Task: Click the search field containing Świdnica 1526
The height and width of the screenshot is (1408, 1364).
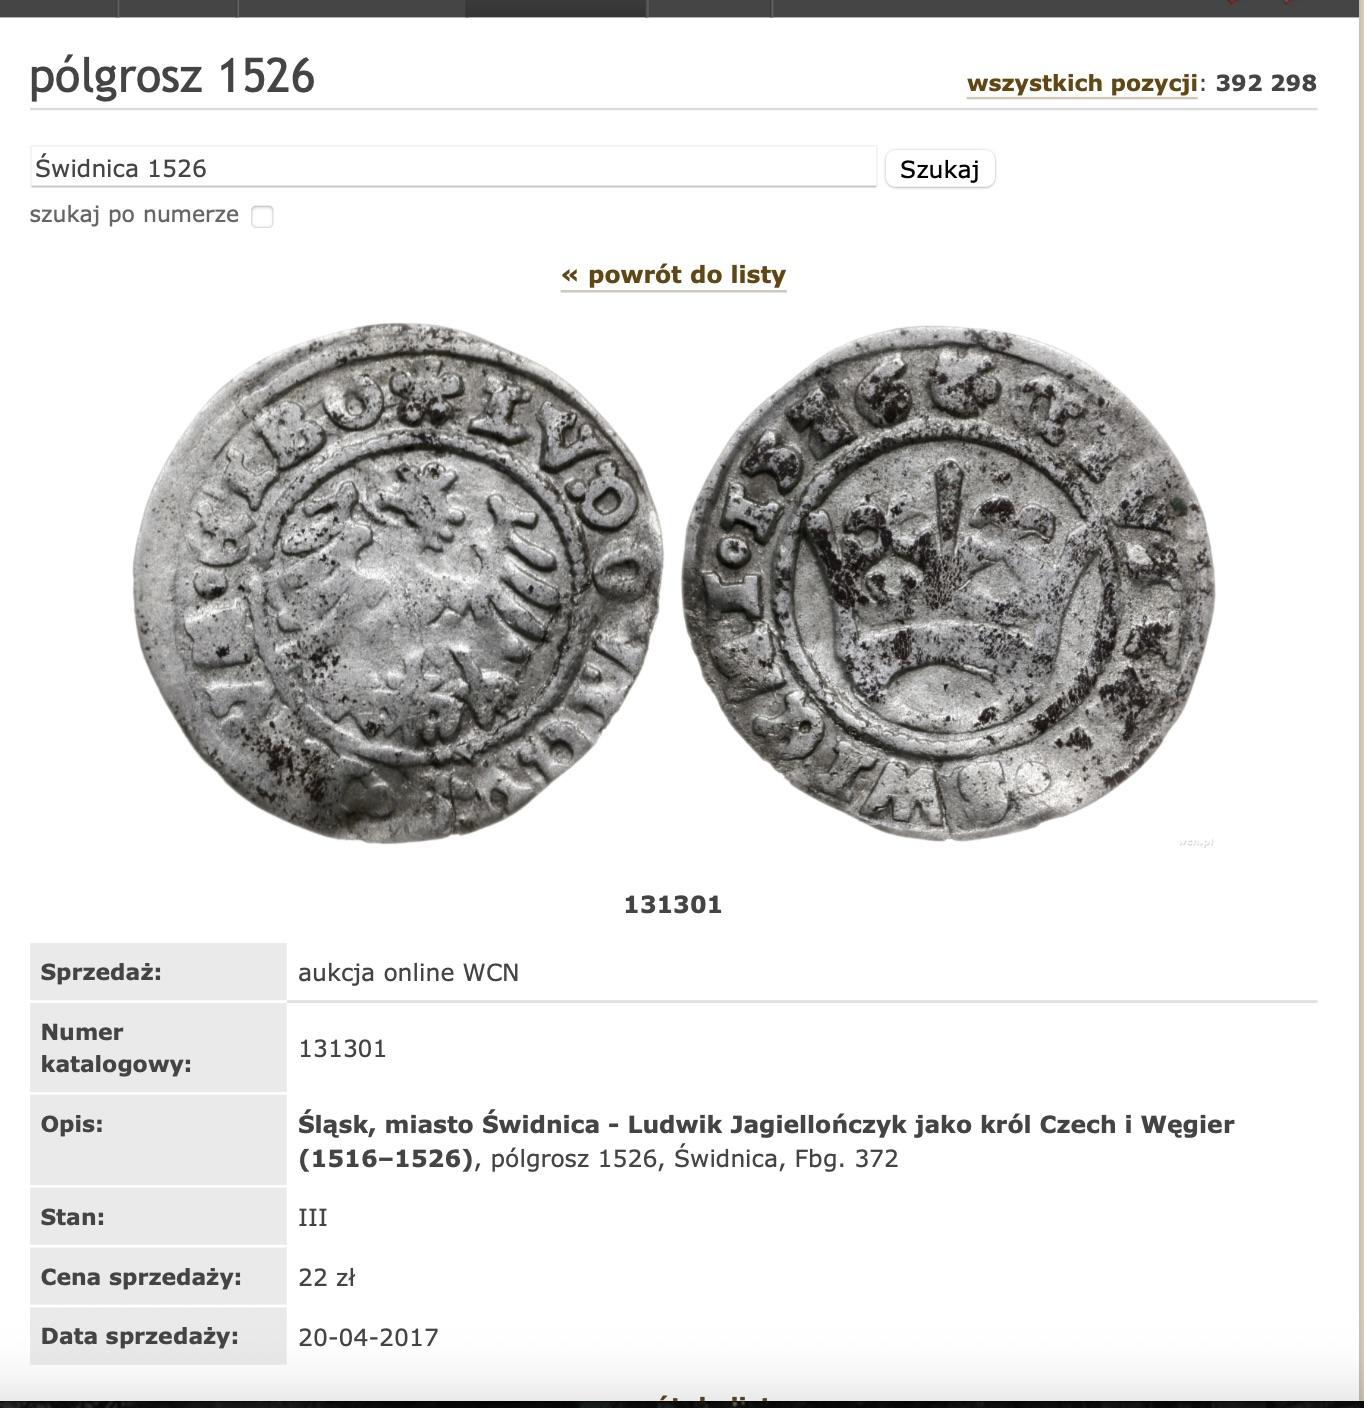Action: click(x=453, y=167)
